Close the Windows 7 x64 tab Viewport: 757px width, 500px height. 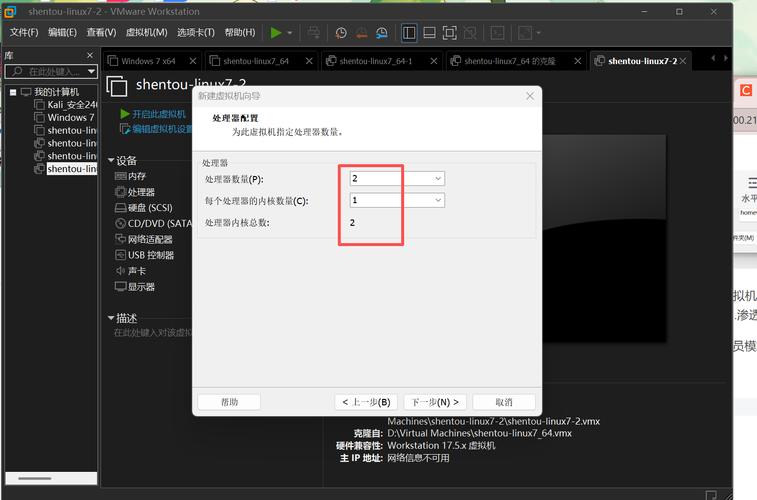pos(193,61)
